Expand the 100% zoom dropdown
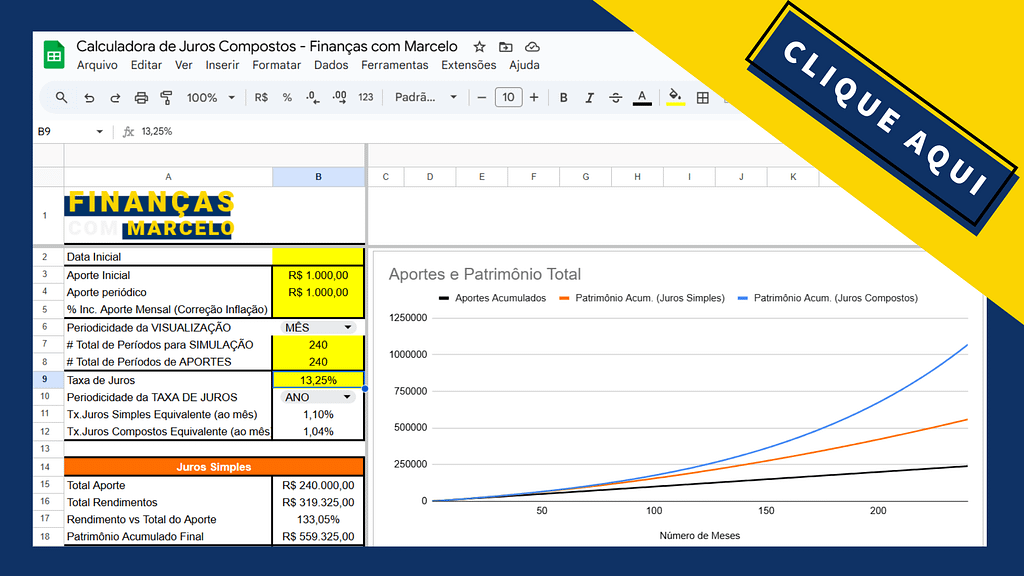 click(x=211, y=98)
